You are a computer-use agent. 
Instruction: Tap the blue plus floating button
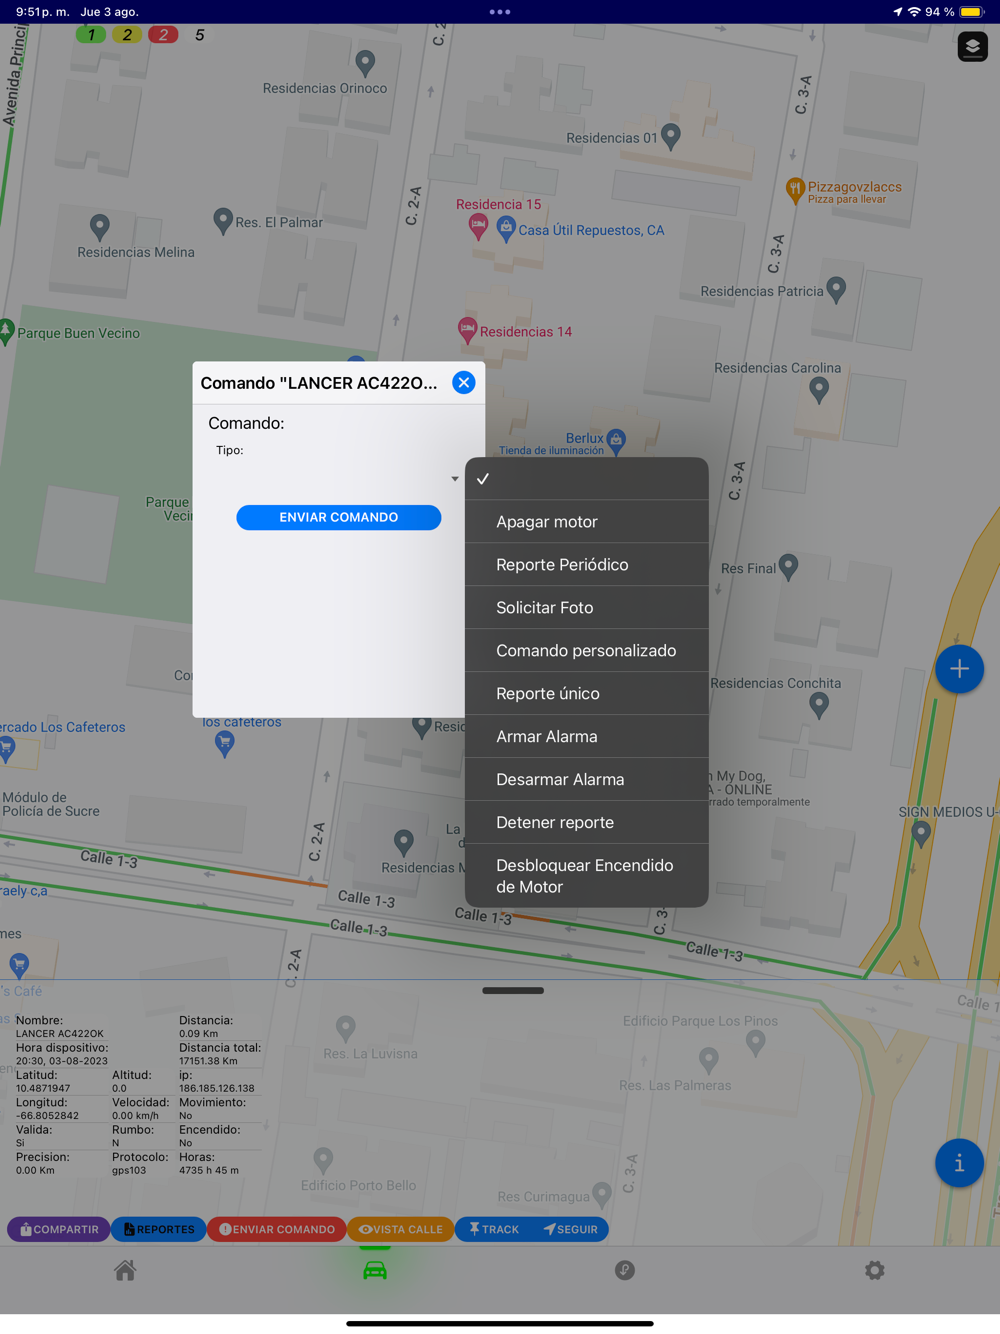coord(959,669)
